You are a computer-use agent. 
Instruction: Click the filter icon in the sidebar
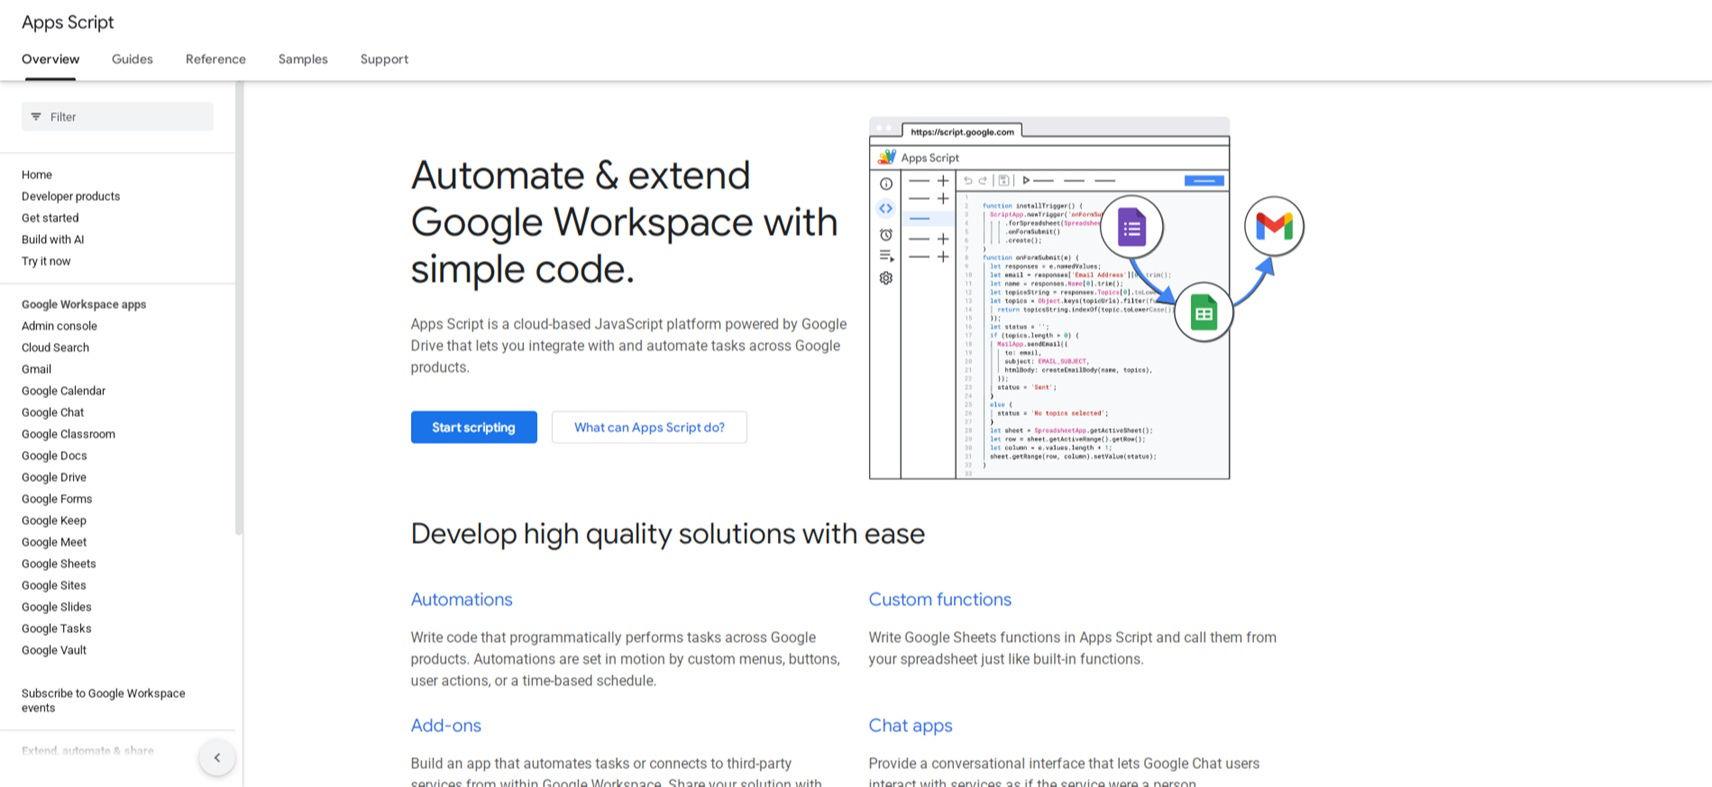click(36, 117)
